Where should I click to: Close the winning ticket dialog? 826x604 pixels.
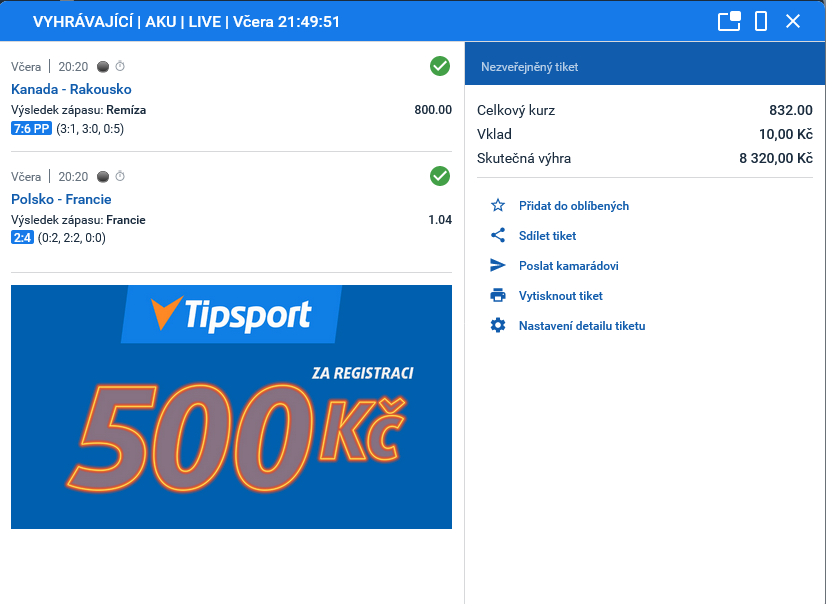point(793,21)
